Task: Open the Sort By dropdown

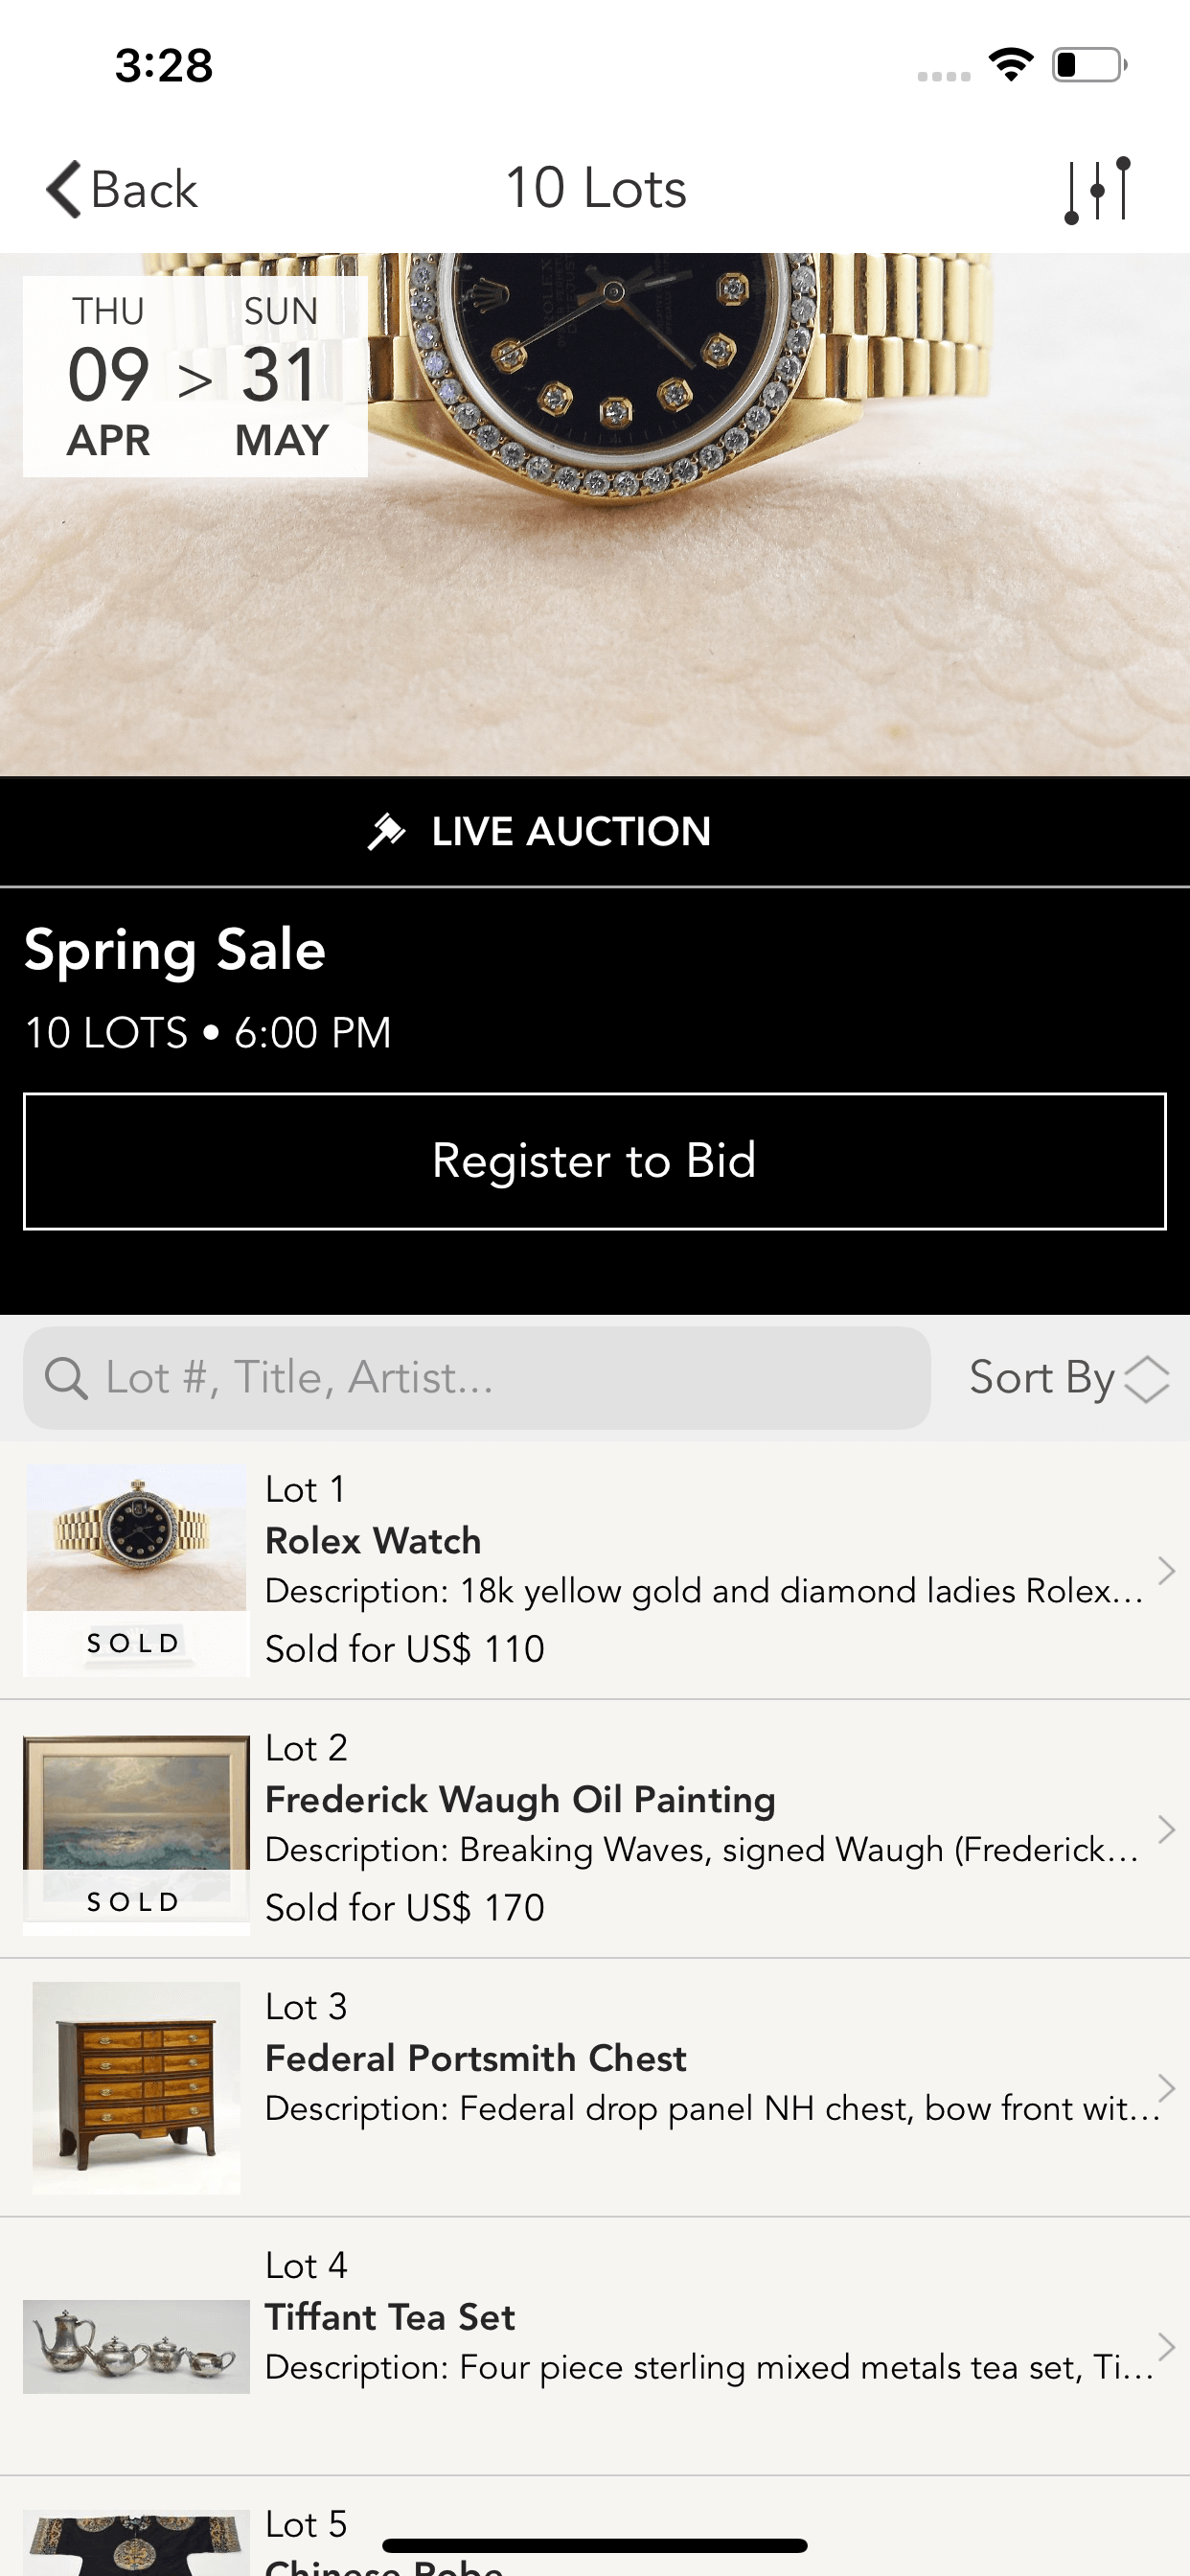Action: [x=1067, y=1378]
